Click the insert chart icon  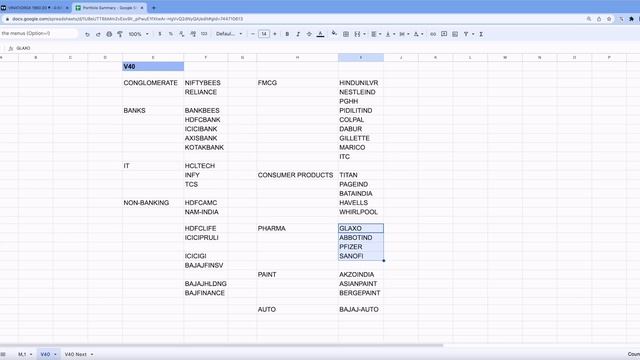click(455, 34)
